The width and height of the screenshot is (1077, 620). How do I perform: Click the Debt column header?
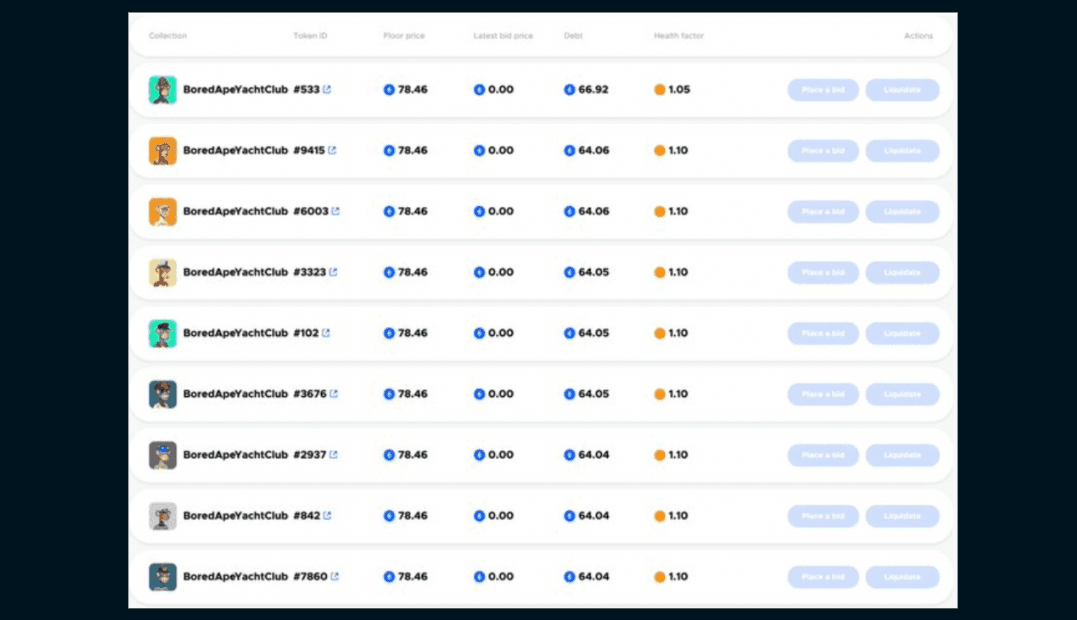(574, 36)
